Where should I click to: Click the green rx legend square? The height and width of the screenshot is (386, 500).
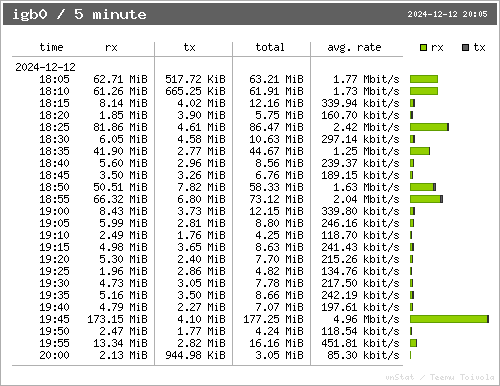tap(423, 48)
